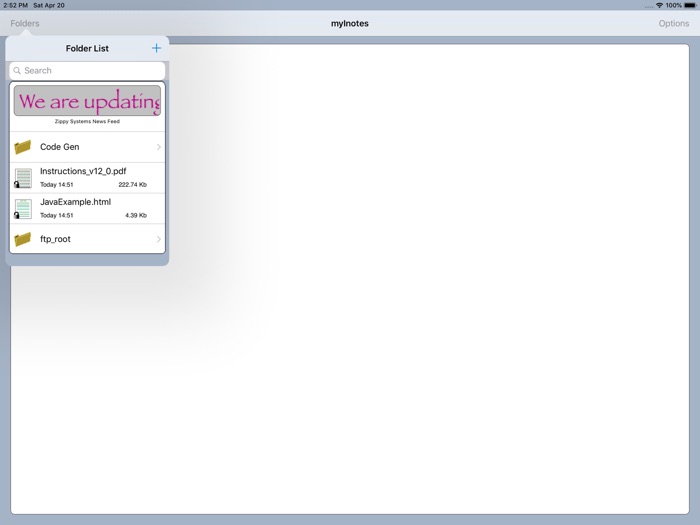
Task: Open the Options menu
Action: [x=674, y=23]
